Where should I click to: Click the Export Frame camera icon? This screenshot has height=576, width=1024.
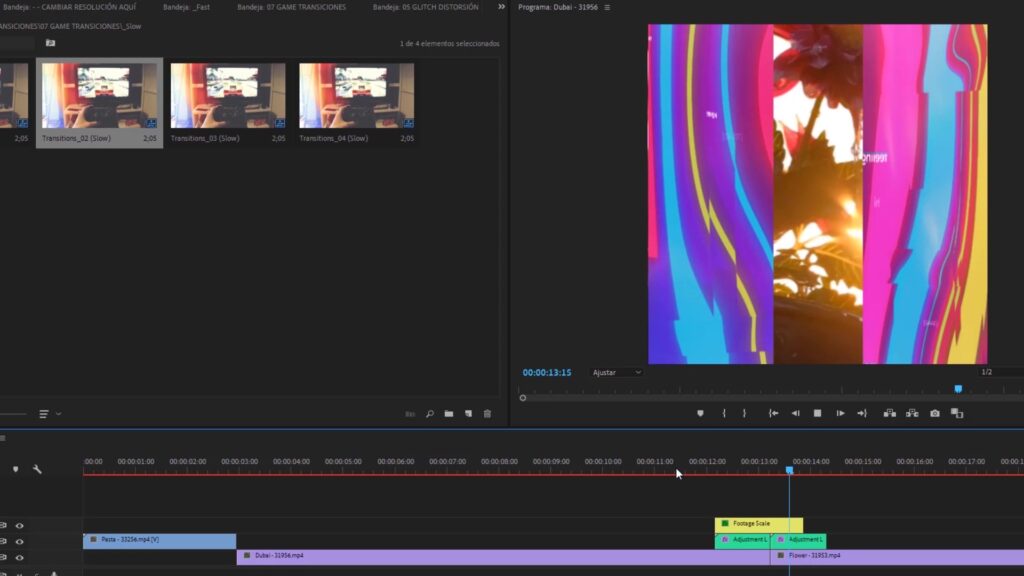(935, 413)
